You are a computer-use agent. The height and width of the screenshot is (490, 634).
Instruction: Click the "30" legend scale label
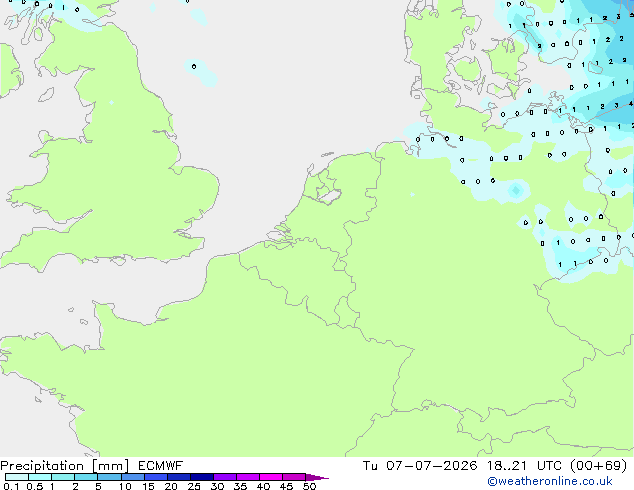pyautogui.click(x=217, y=486)
